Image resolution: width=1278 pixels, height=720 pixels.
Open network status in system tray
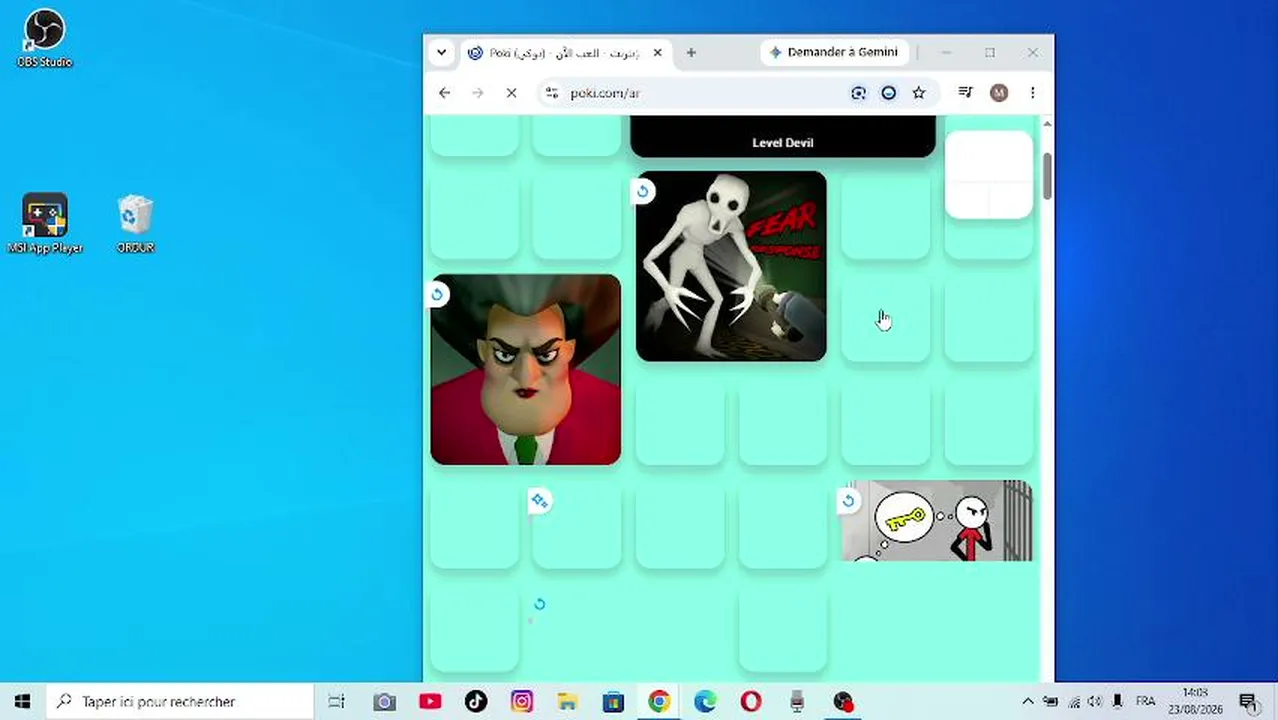pyautogui.click(x=1073, y=701)
